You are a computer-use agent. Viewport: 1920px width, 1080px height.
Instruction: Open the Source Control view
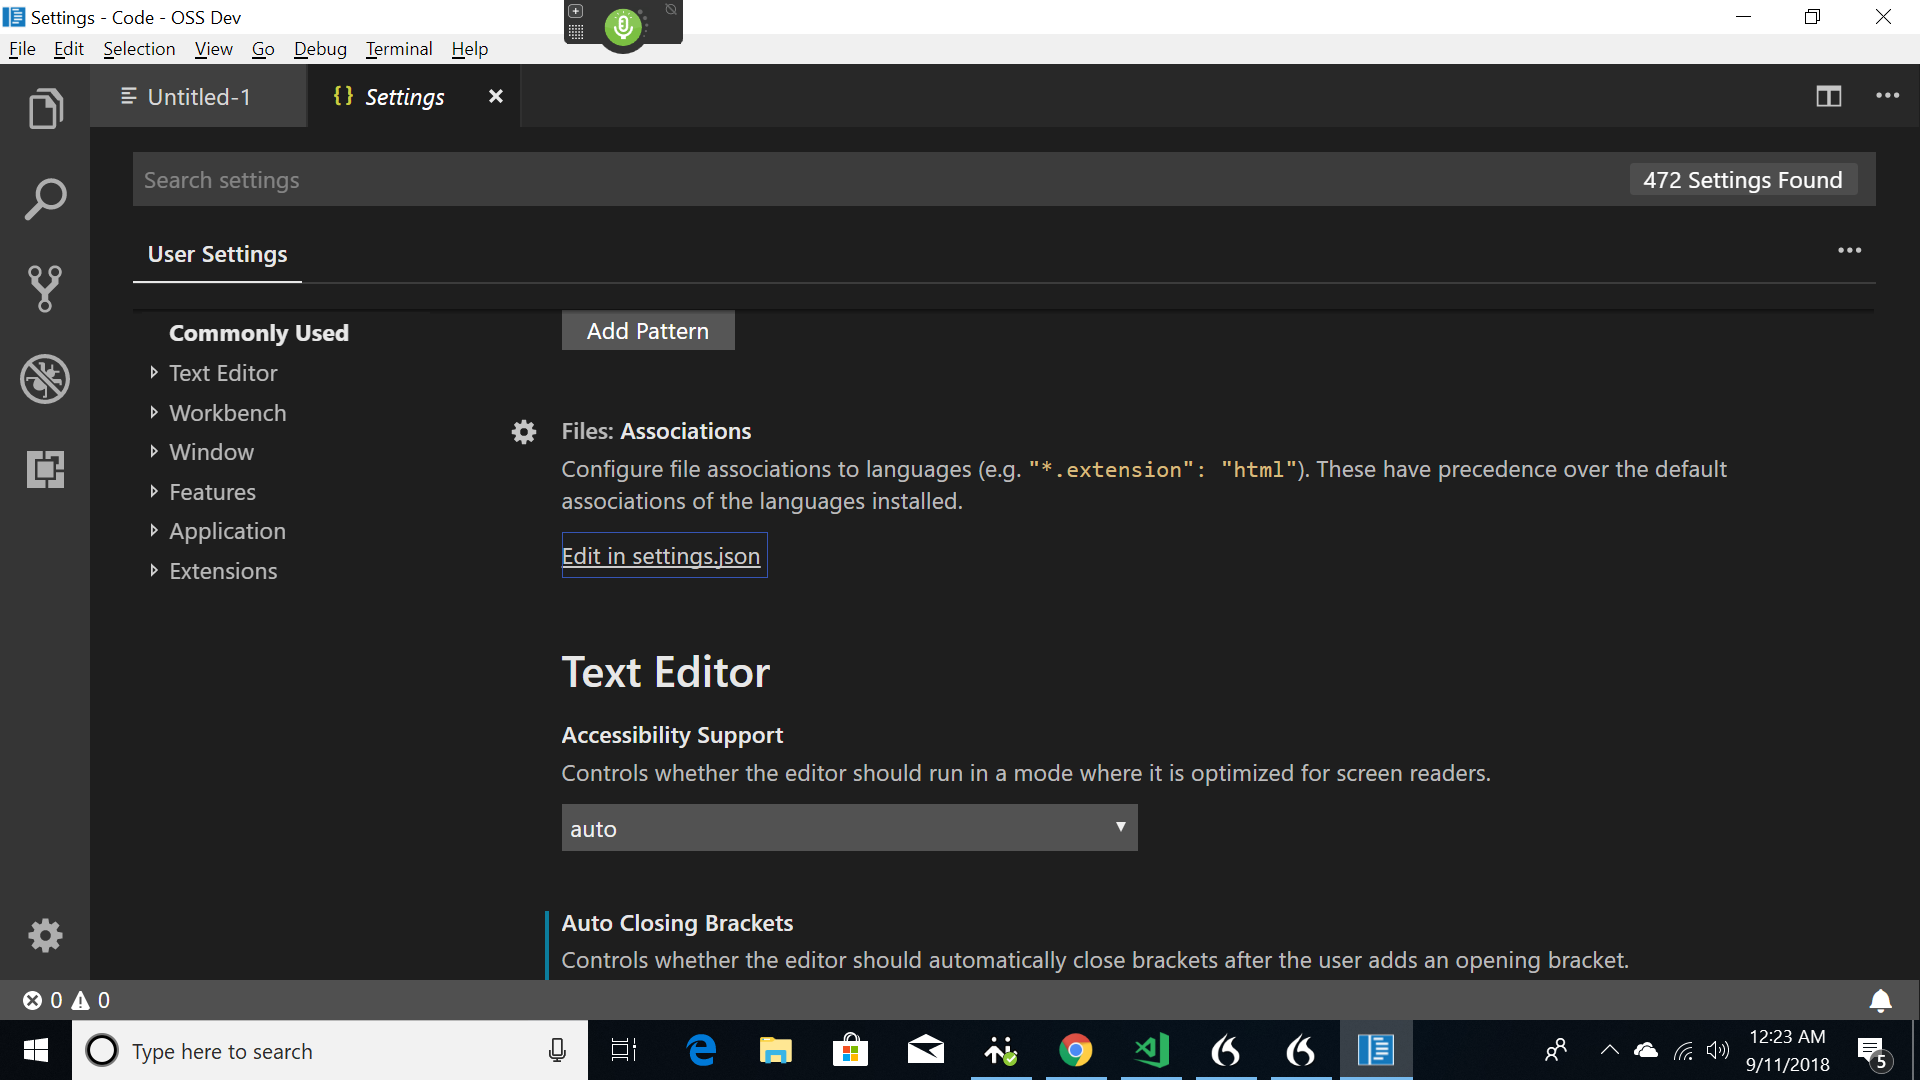tap(45, 289)
